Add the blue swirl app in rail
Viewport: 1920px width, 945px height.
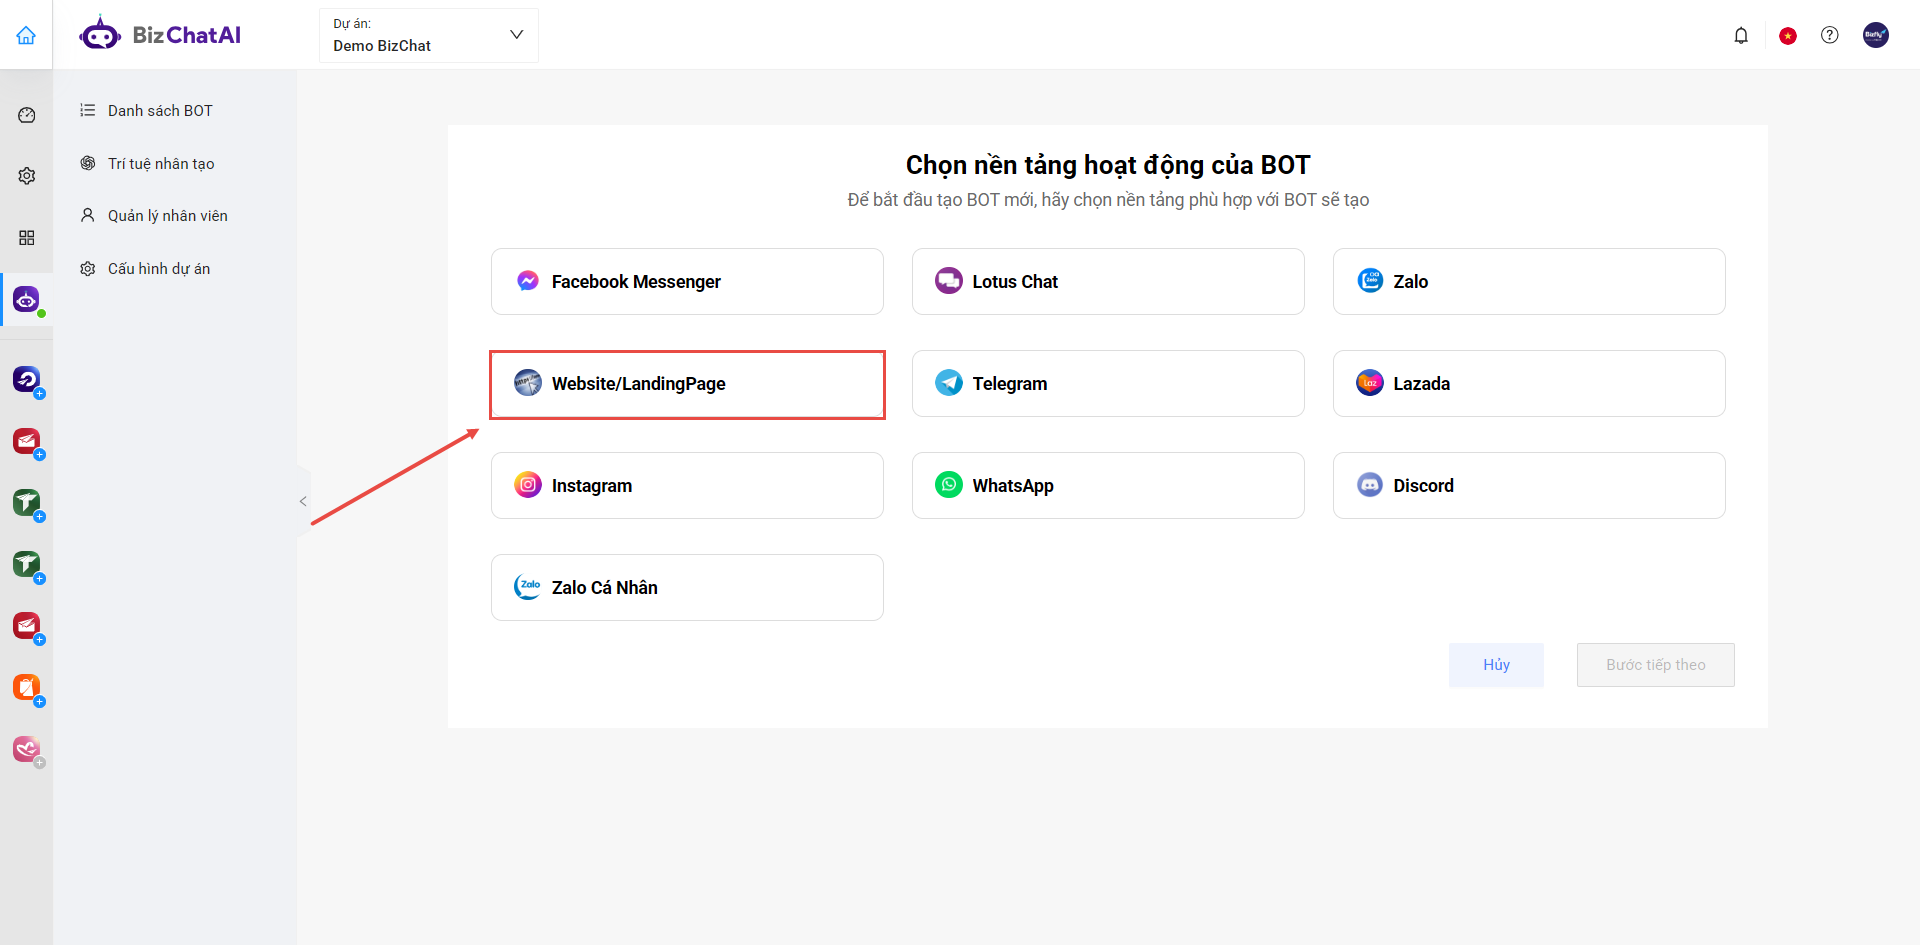coord(27,380)
